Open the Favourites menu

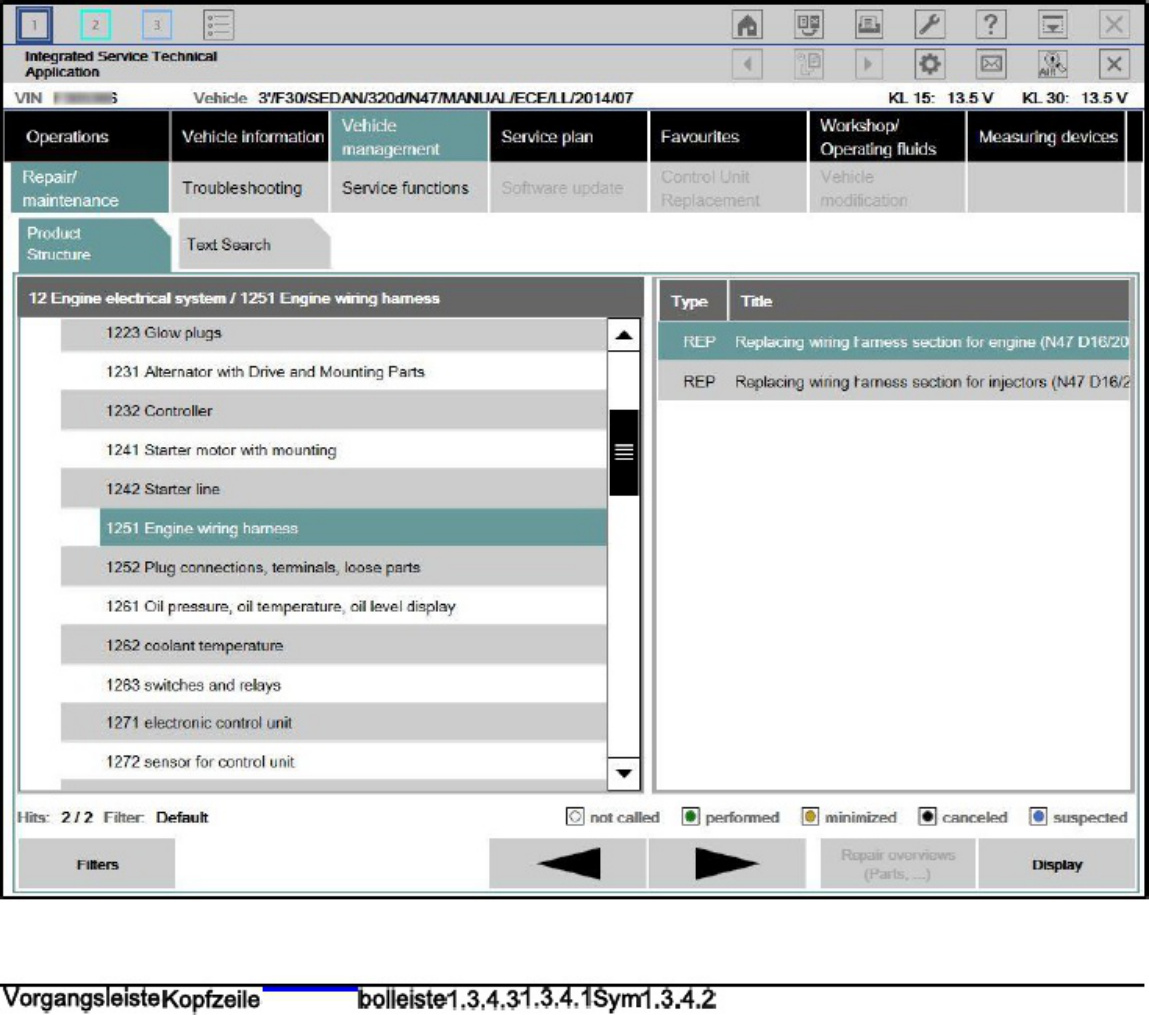click(728, 136)
